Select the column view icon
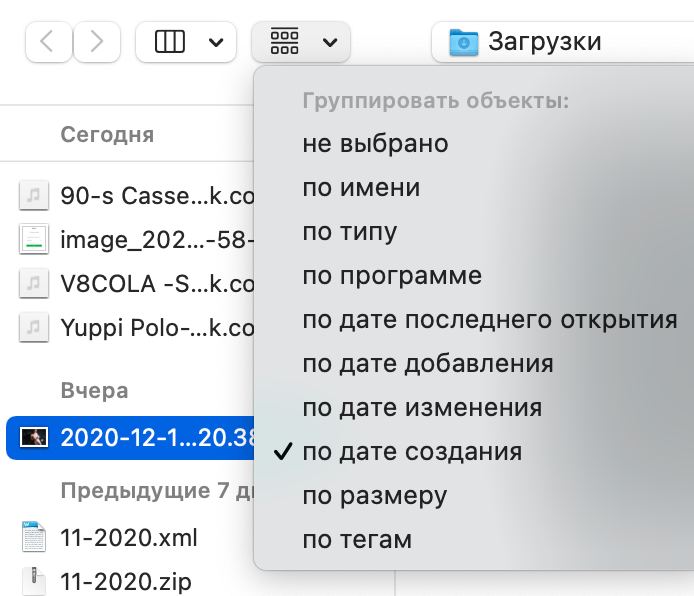This screenshot has width=694, height=596. [170, 42]
